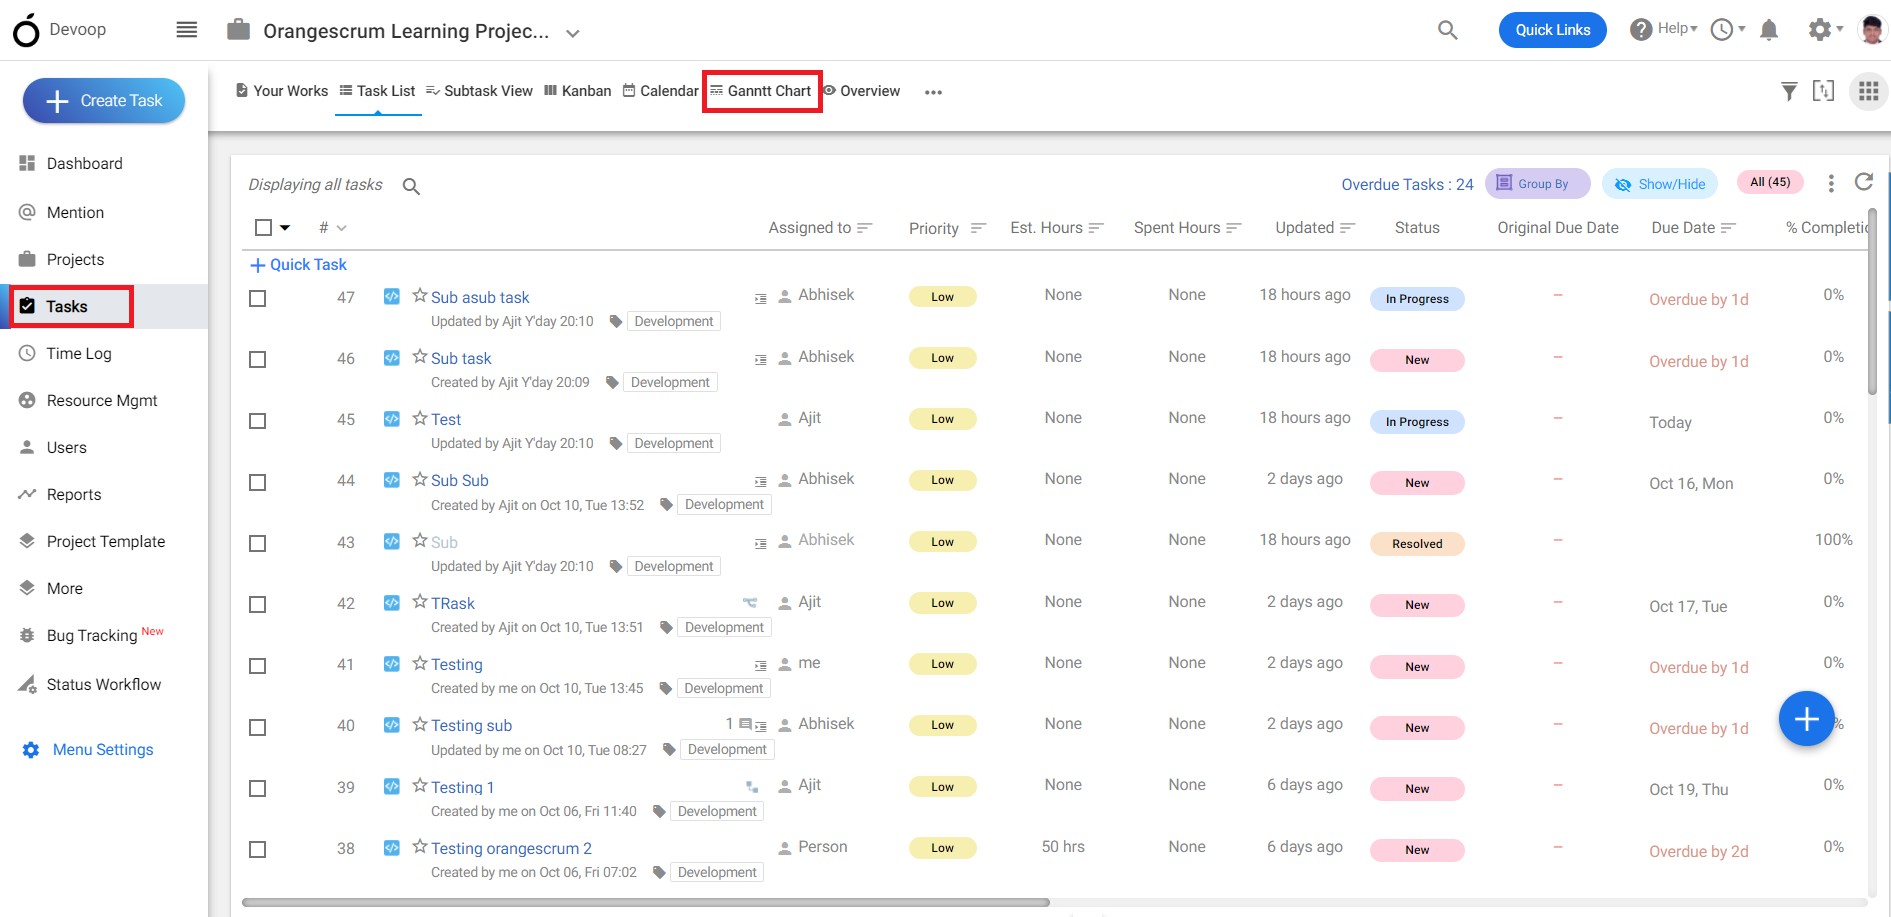Click the Resolved status badge for task 43

[x=1417, y=544]
